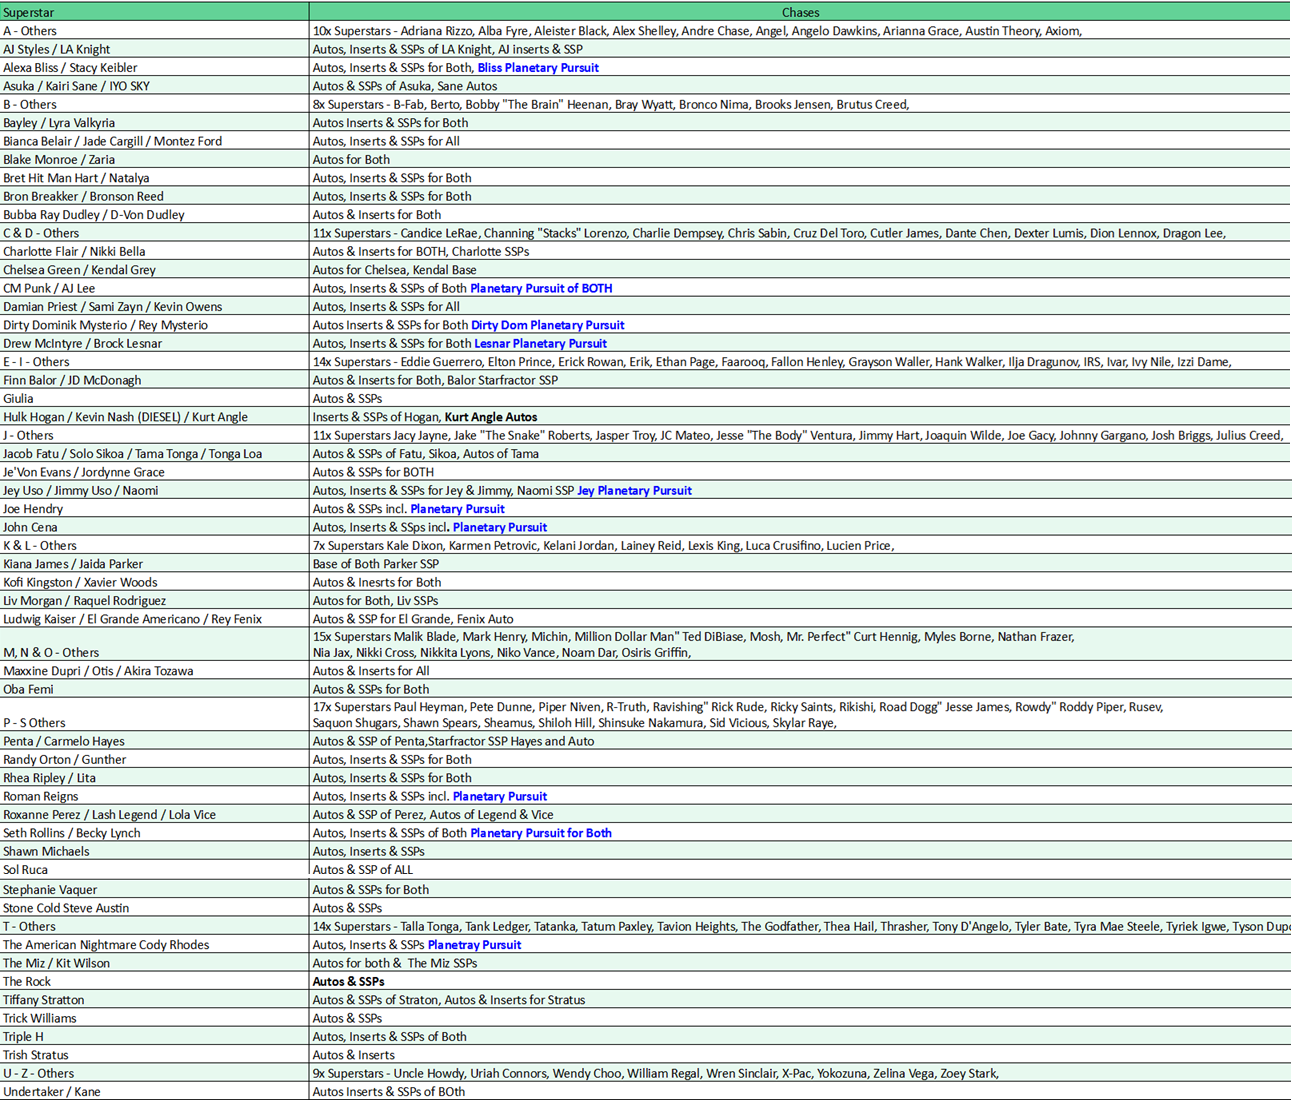Click the blue "Planetray Pursuit" text for Cody Rhodes
The image size is (1292, 1104).
point(474,945)
